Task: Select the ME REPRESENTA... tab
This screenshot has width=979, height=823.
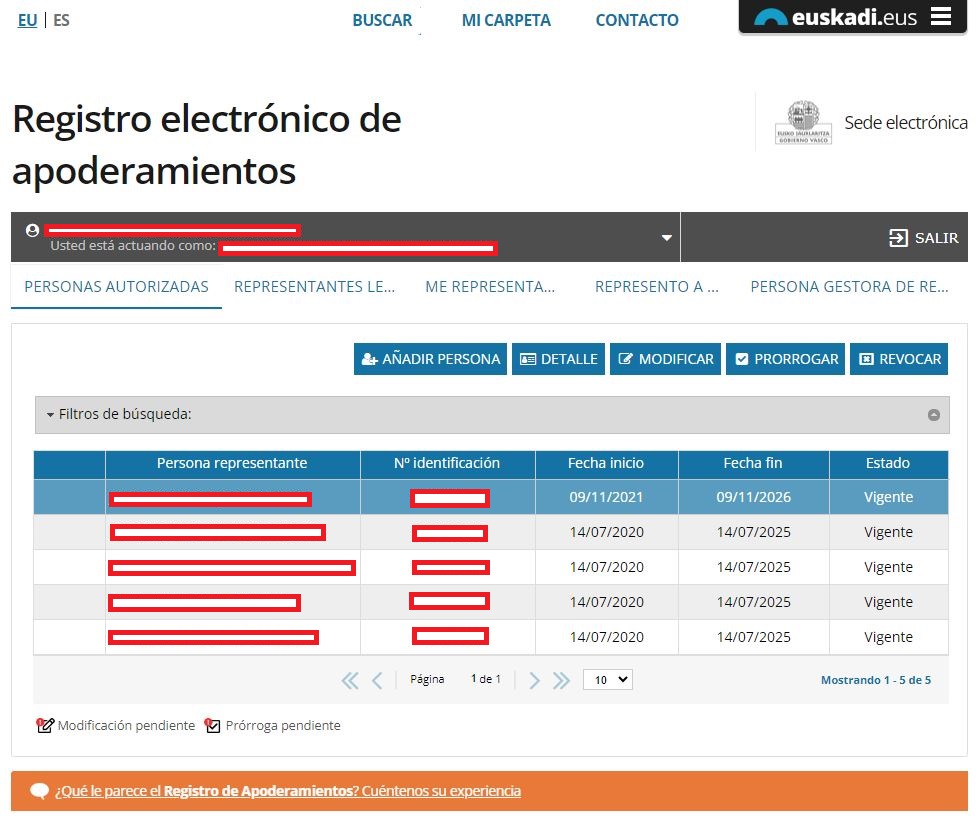Action: coord(490,287)
